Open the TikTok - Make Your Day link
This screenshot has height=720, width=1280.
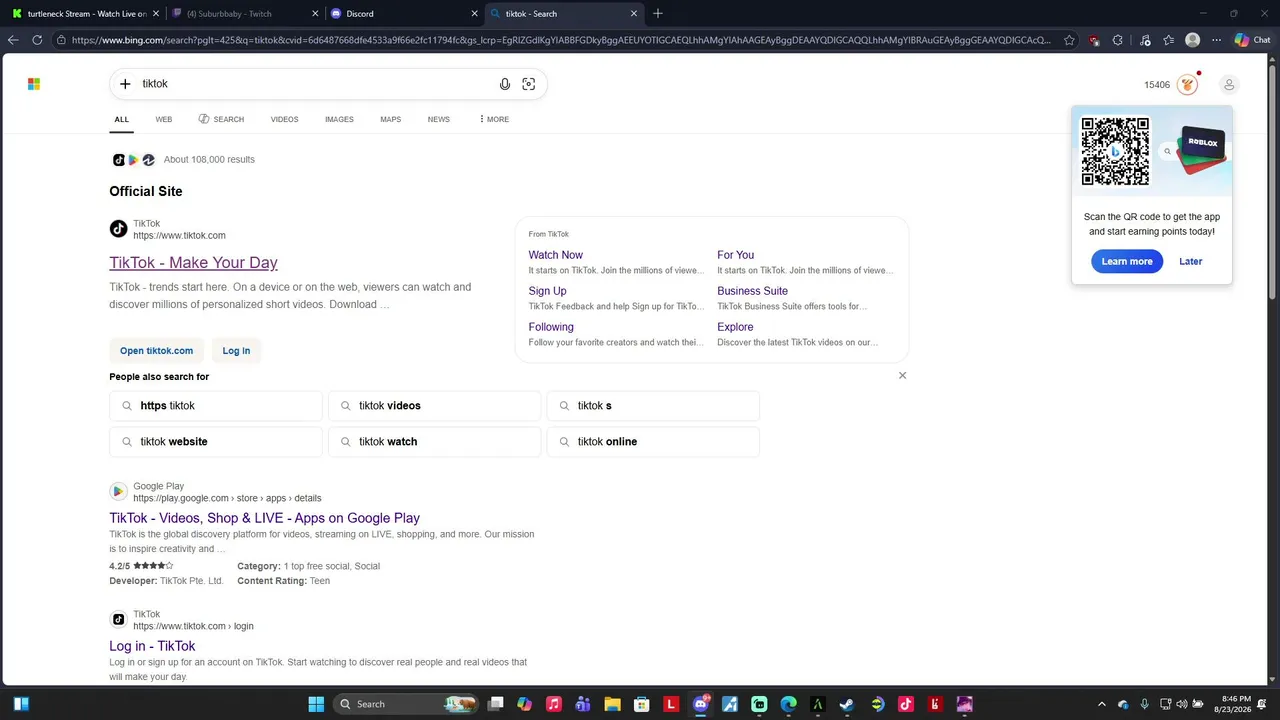tap(193, 262)
